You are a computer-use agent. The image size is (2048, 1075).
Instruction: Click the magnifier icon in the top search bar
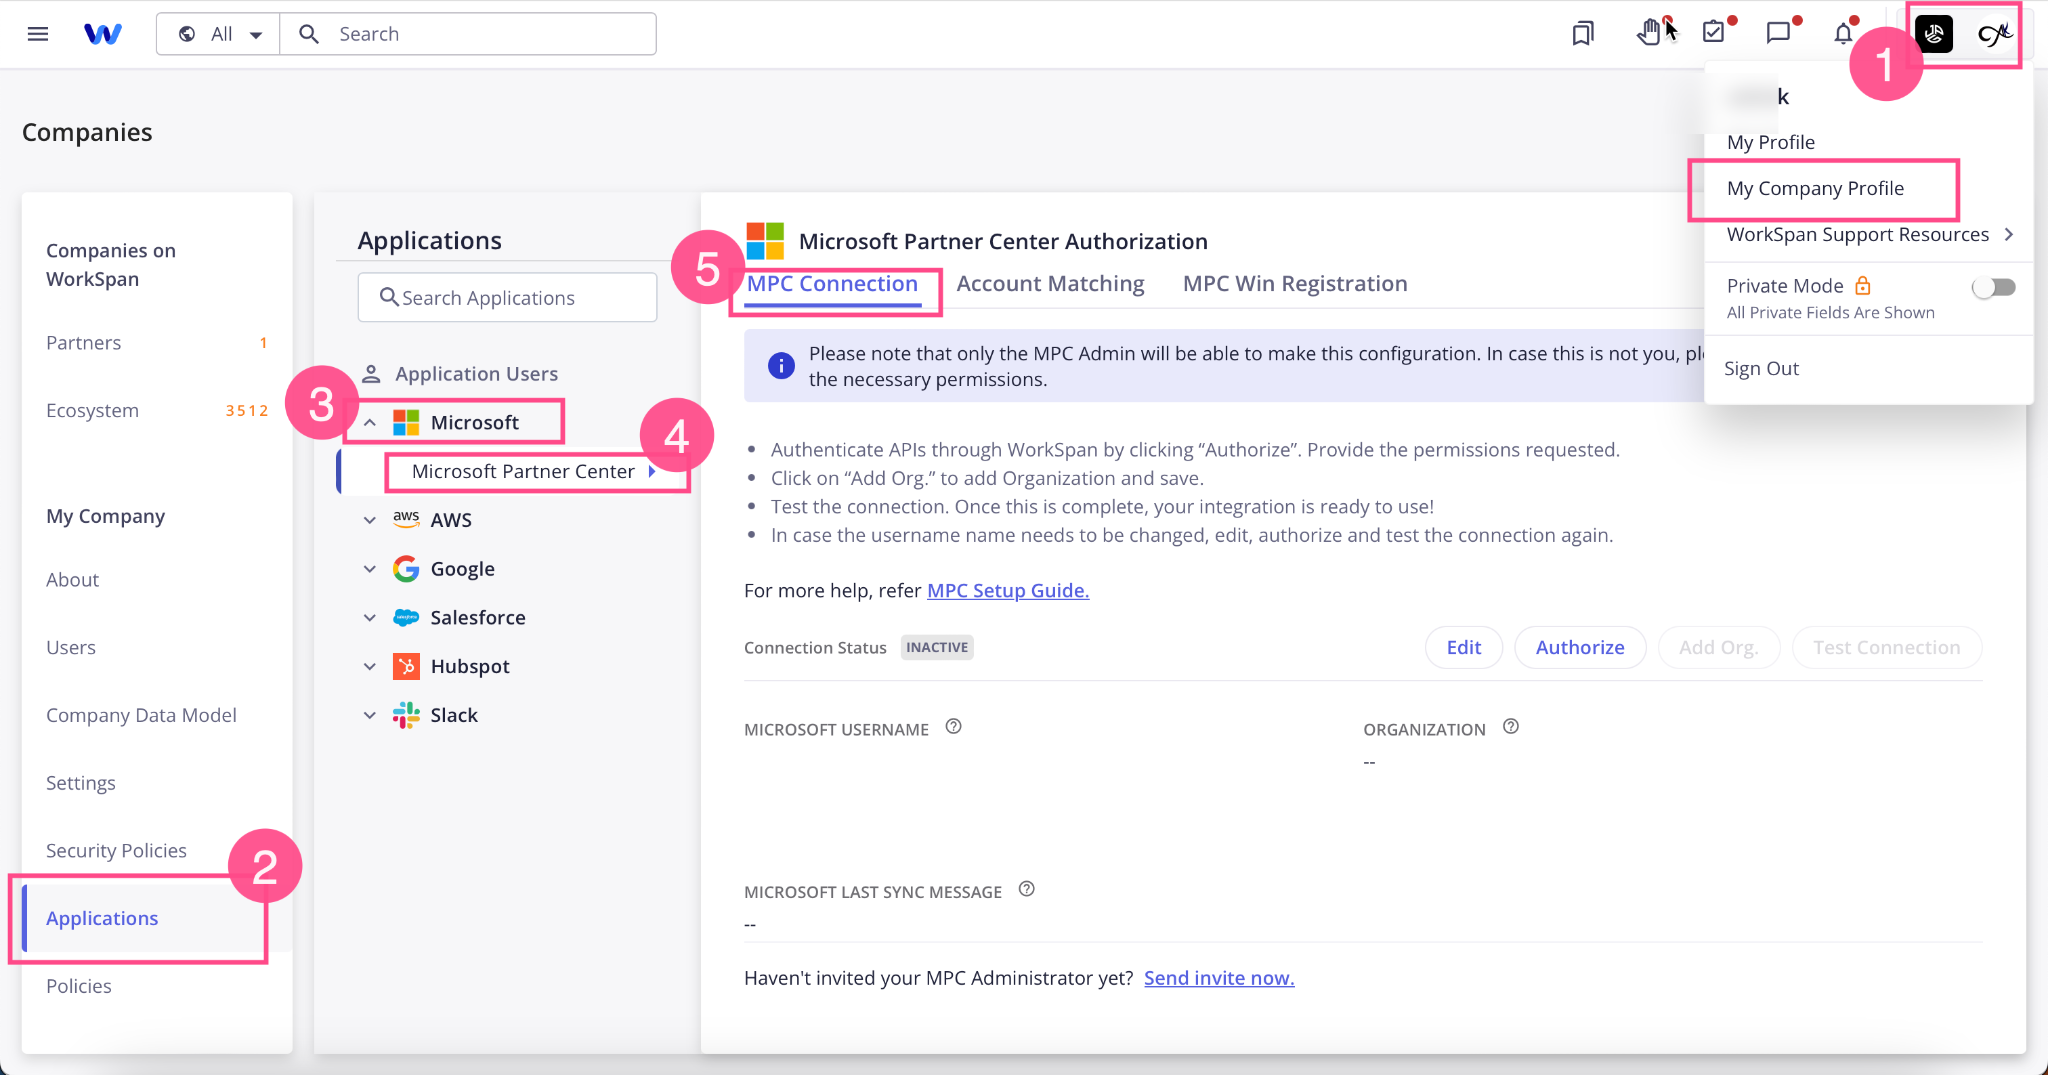309,34
